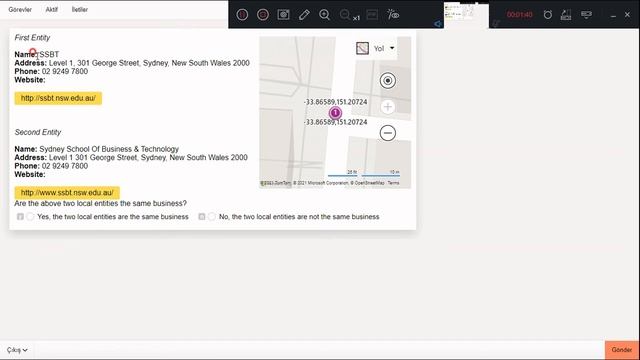
Task: Click the purple map pin numbered 1
Action: point(335,113)
